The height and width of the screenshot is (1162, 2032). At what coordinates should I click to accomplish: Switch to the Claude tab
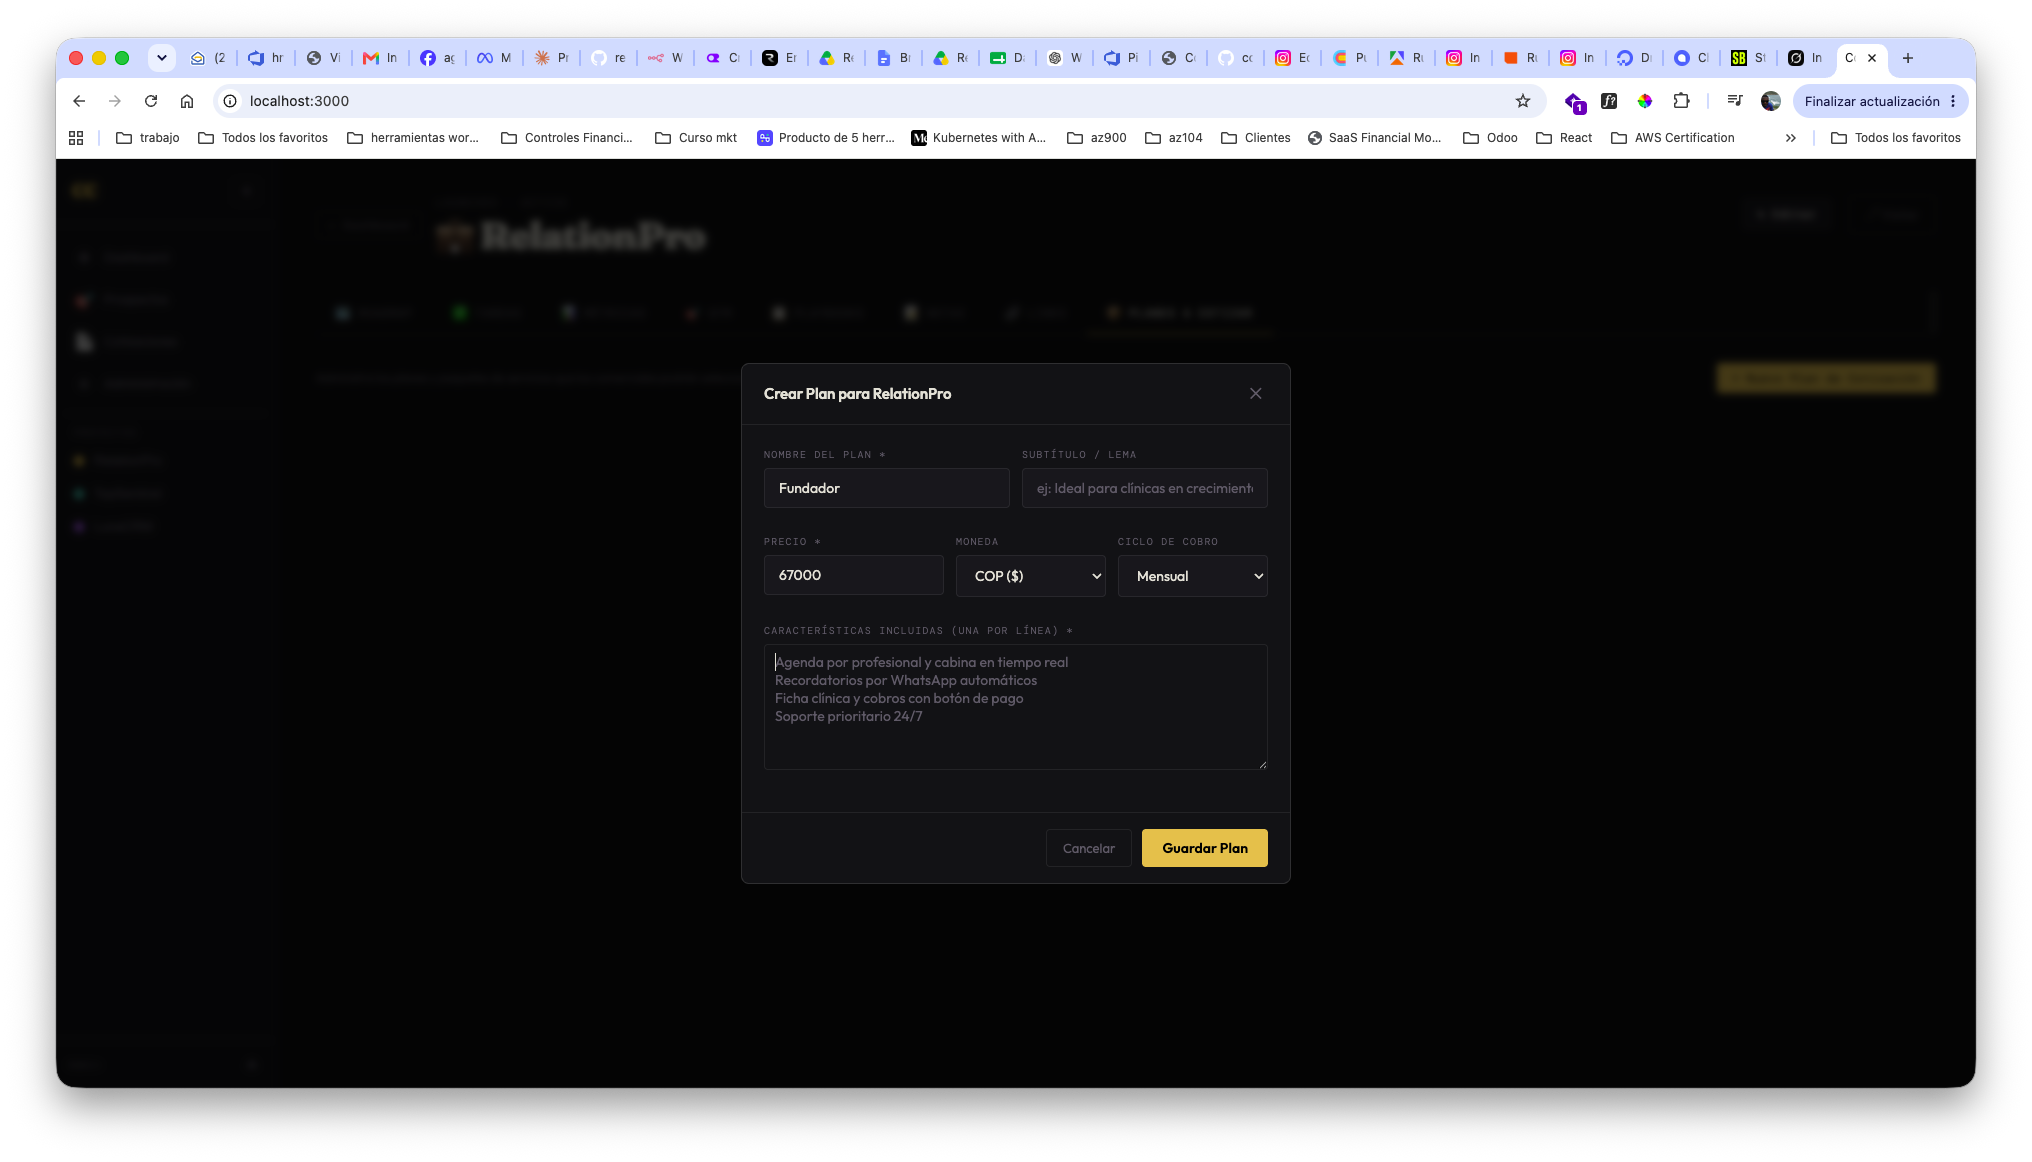click(x=551, y=58)
